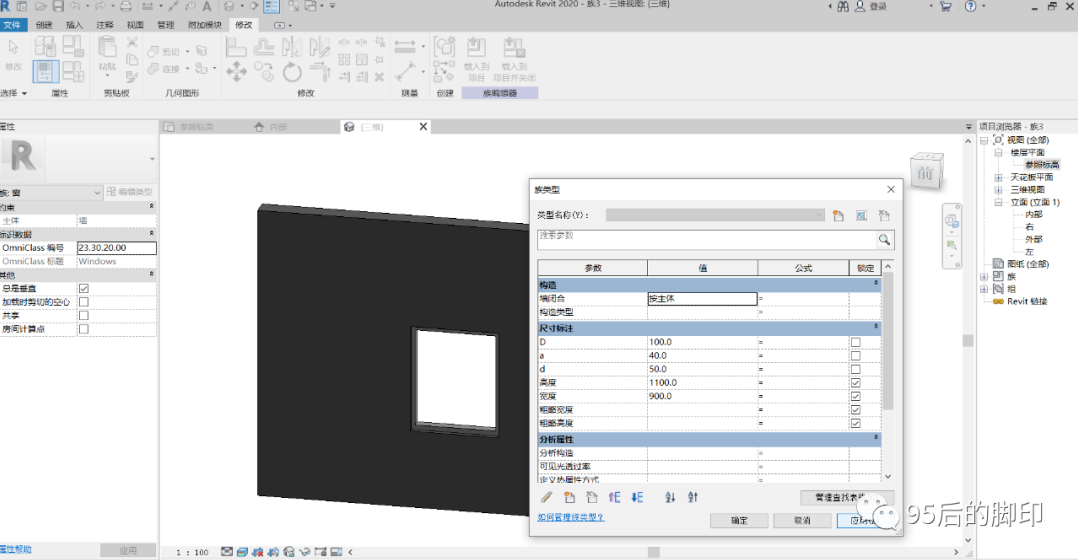1078x560 pixels.
Task: Click the New Type icon beside type name
Action: 838,215
